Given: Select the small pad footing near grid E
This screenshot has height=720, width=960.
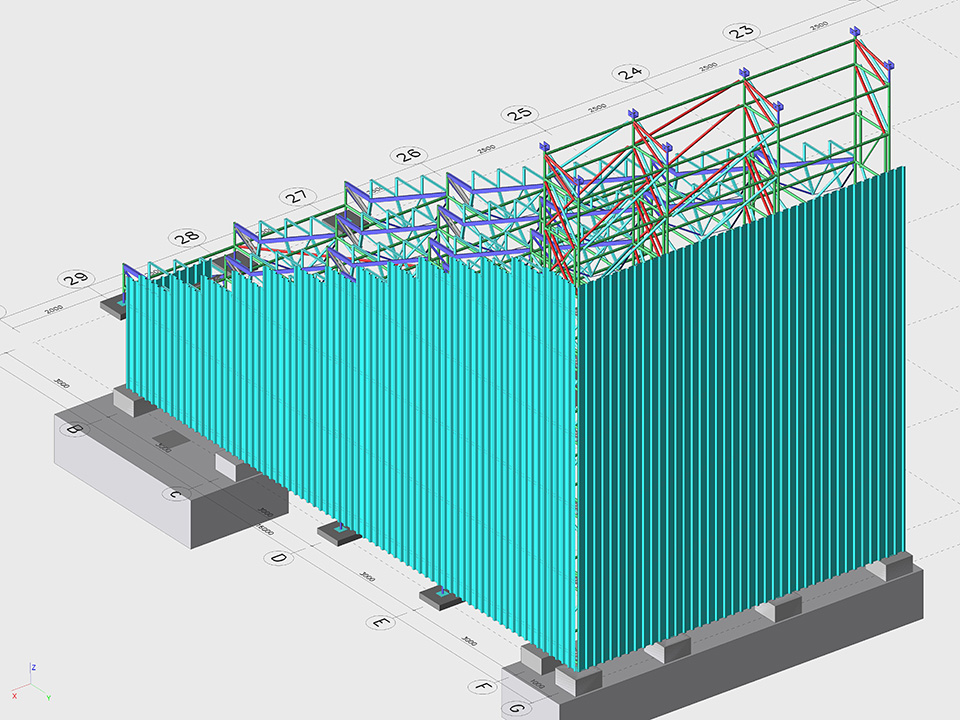Looking at the screenshot, I should pos(440,598).
